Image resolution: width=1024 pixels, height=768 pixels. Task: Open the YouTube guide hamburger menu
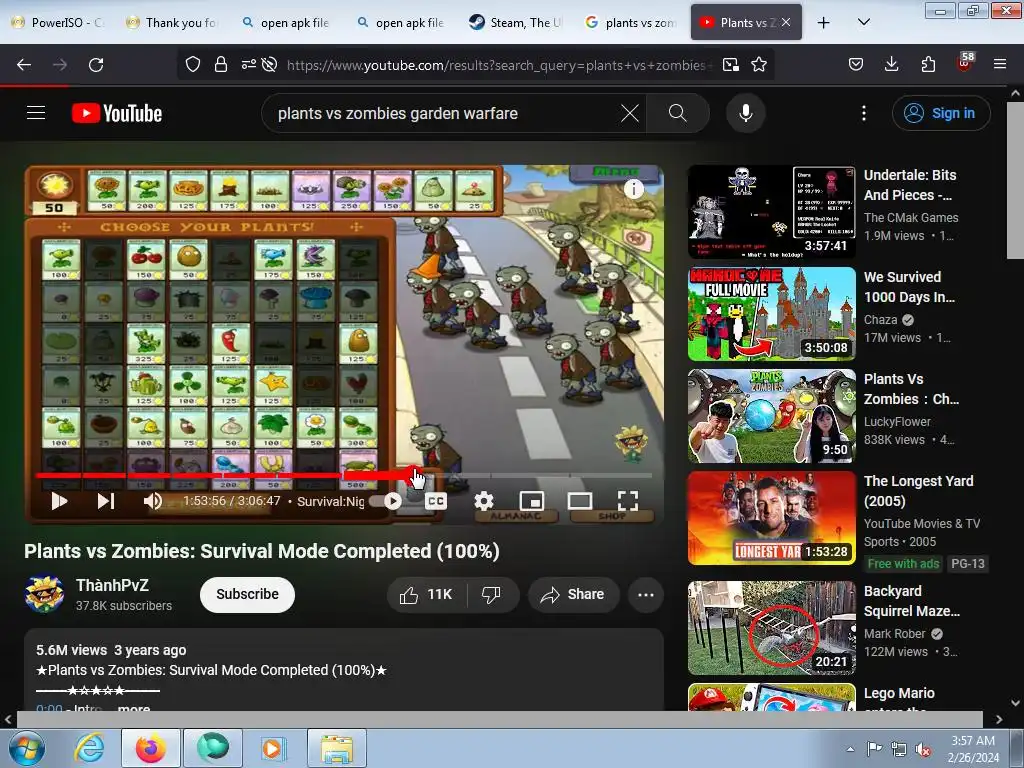click(36, 113)
